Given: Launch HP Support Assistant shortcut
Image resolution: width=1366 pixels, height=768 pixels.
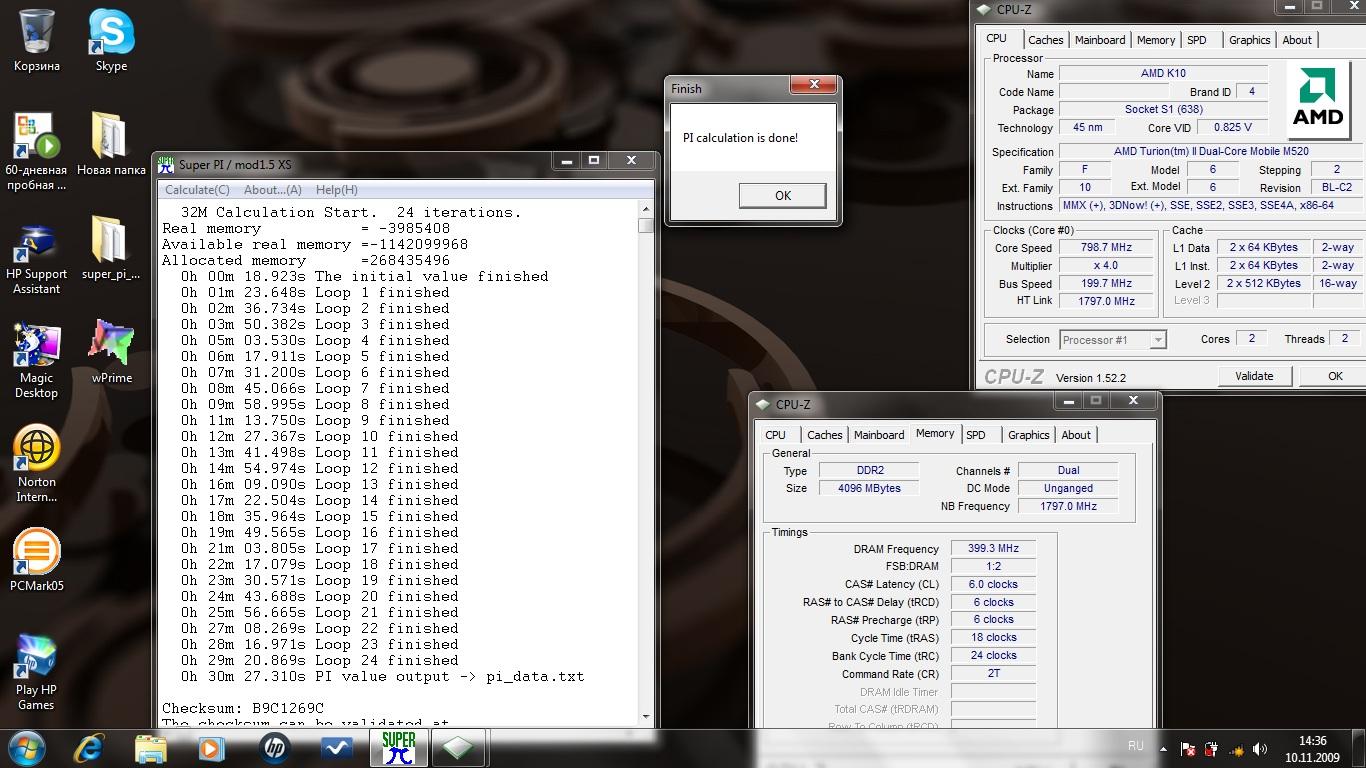Looking at the screenshot, I should point(37,256).
